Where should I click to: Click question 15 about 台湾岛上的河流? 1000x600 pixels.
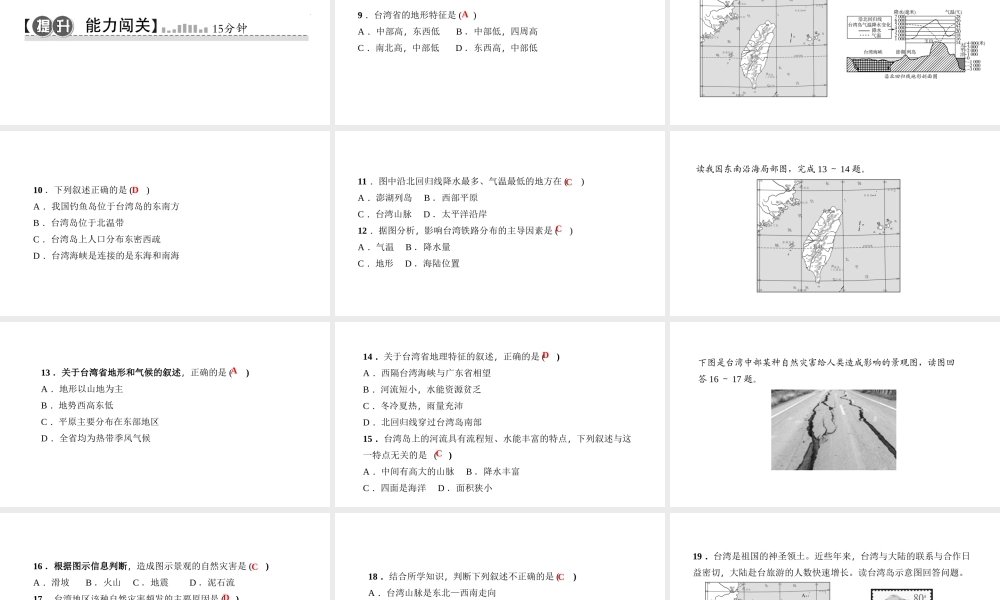coord(497,447)
